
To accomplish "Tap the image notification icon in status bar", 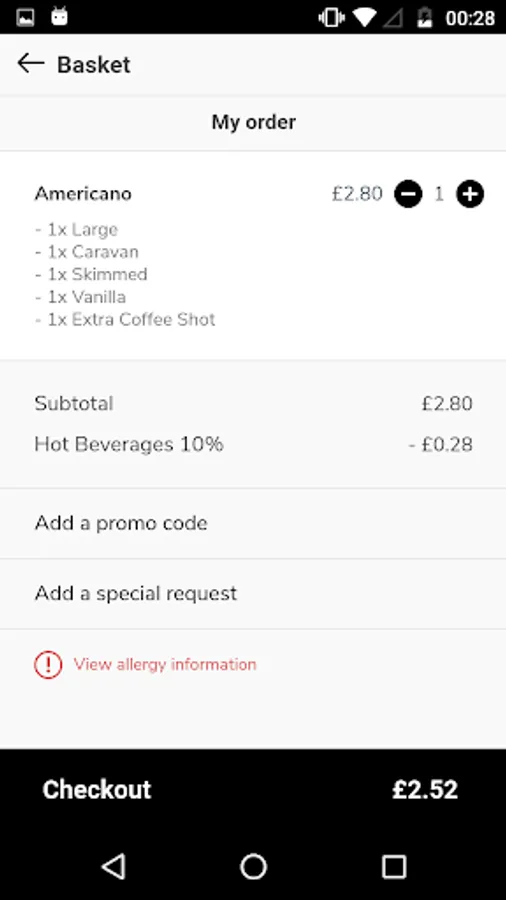I will [x=25, y=17].
